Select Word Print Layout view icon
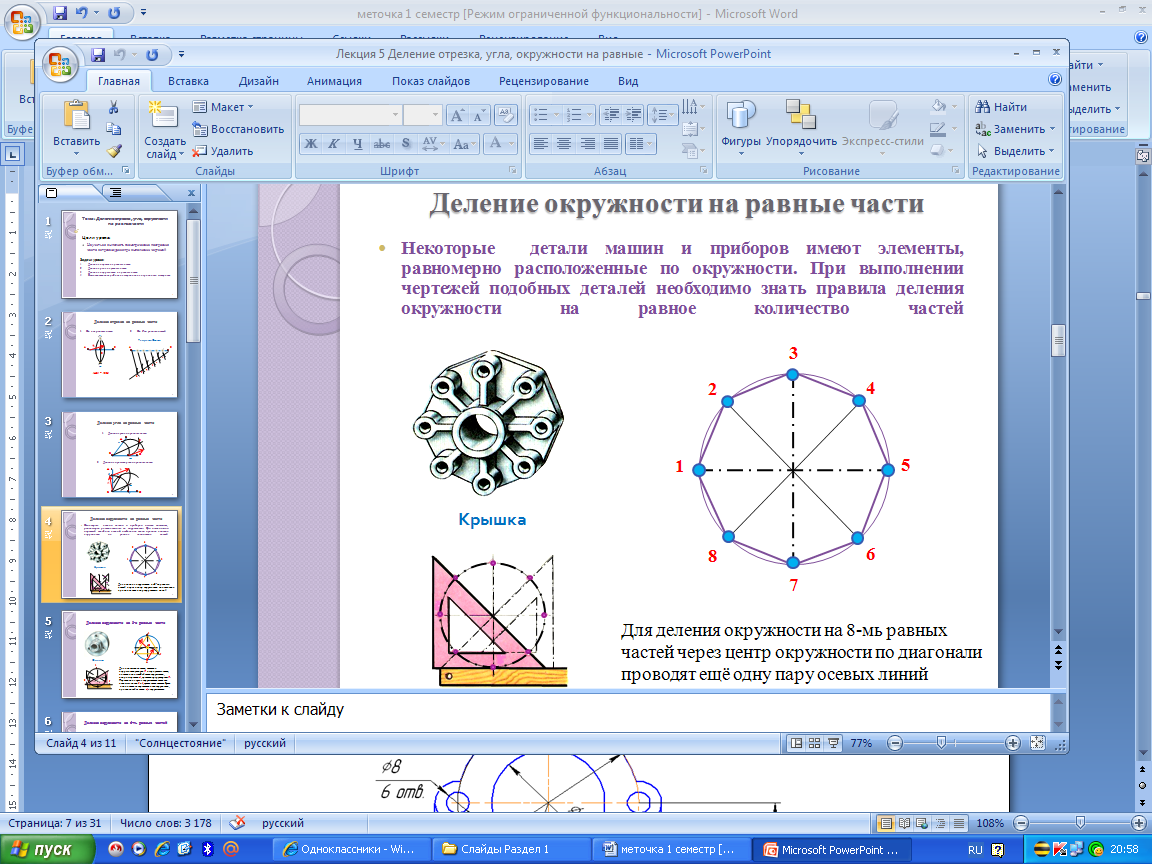Screen dimensions: 1152x864 (887, 823)
